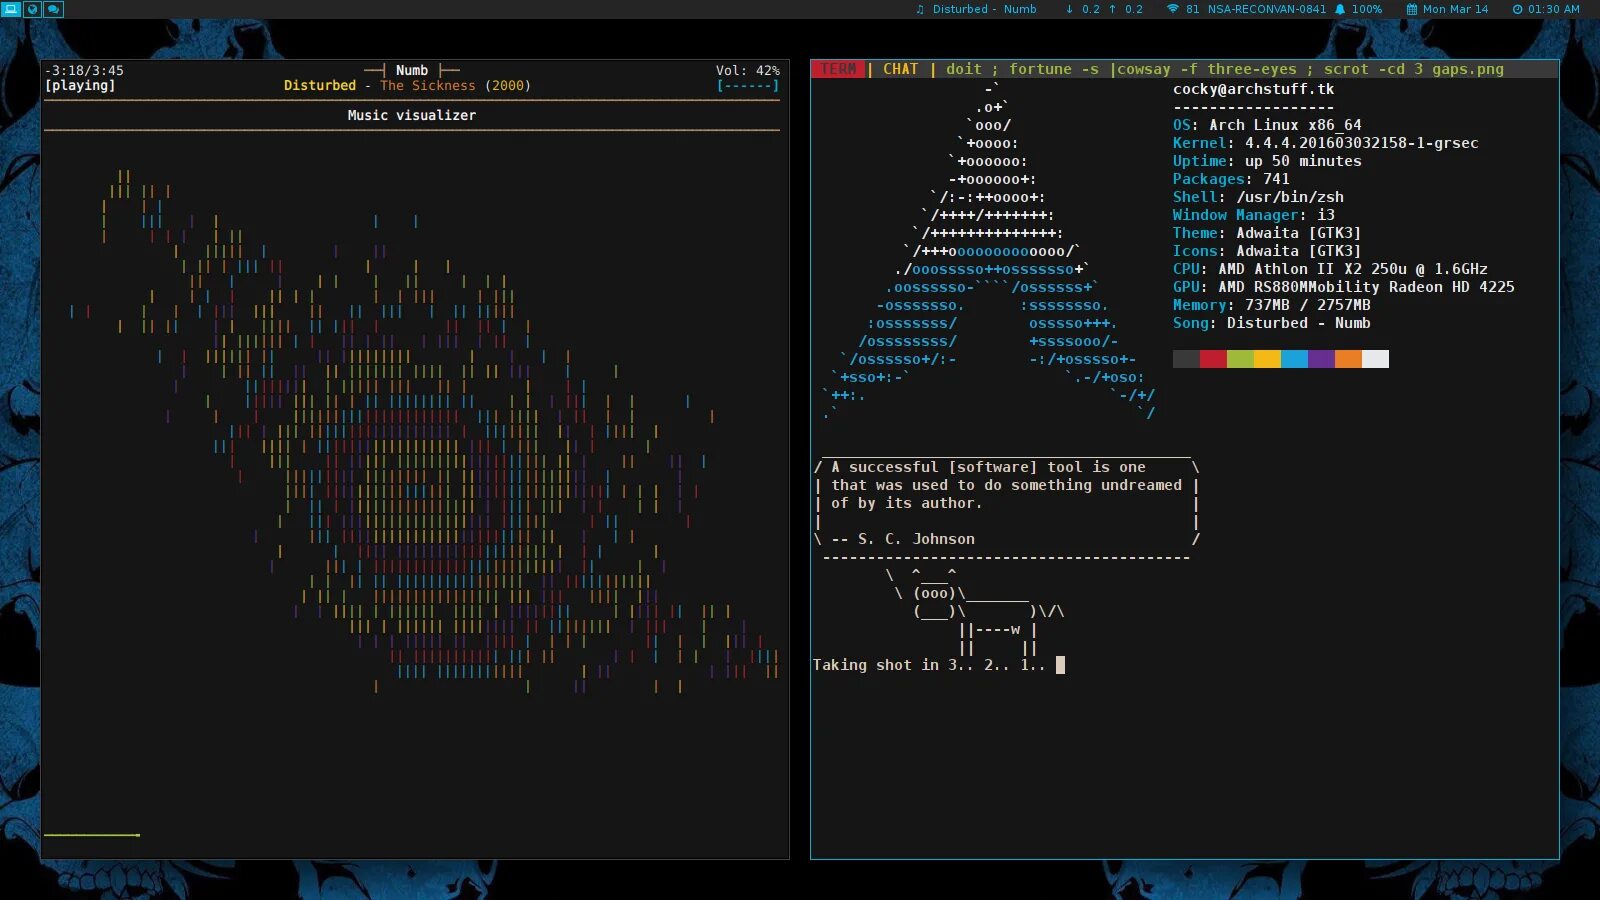The width and height of the screenshot is (1600, 900).
Task: Click the yellow color block
Action: tap(1267, 359)
